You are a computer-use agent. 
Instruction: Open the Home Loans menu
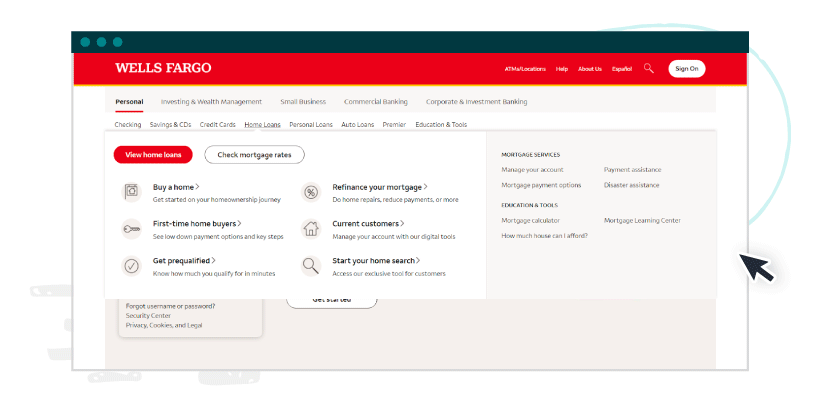click(263, 125)
